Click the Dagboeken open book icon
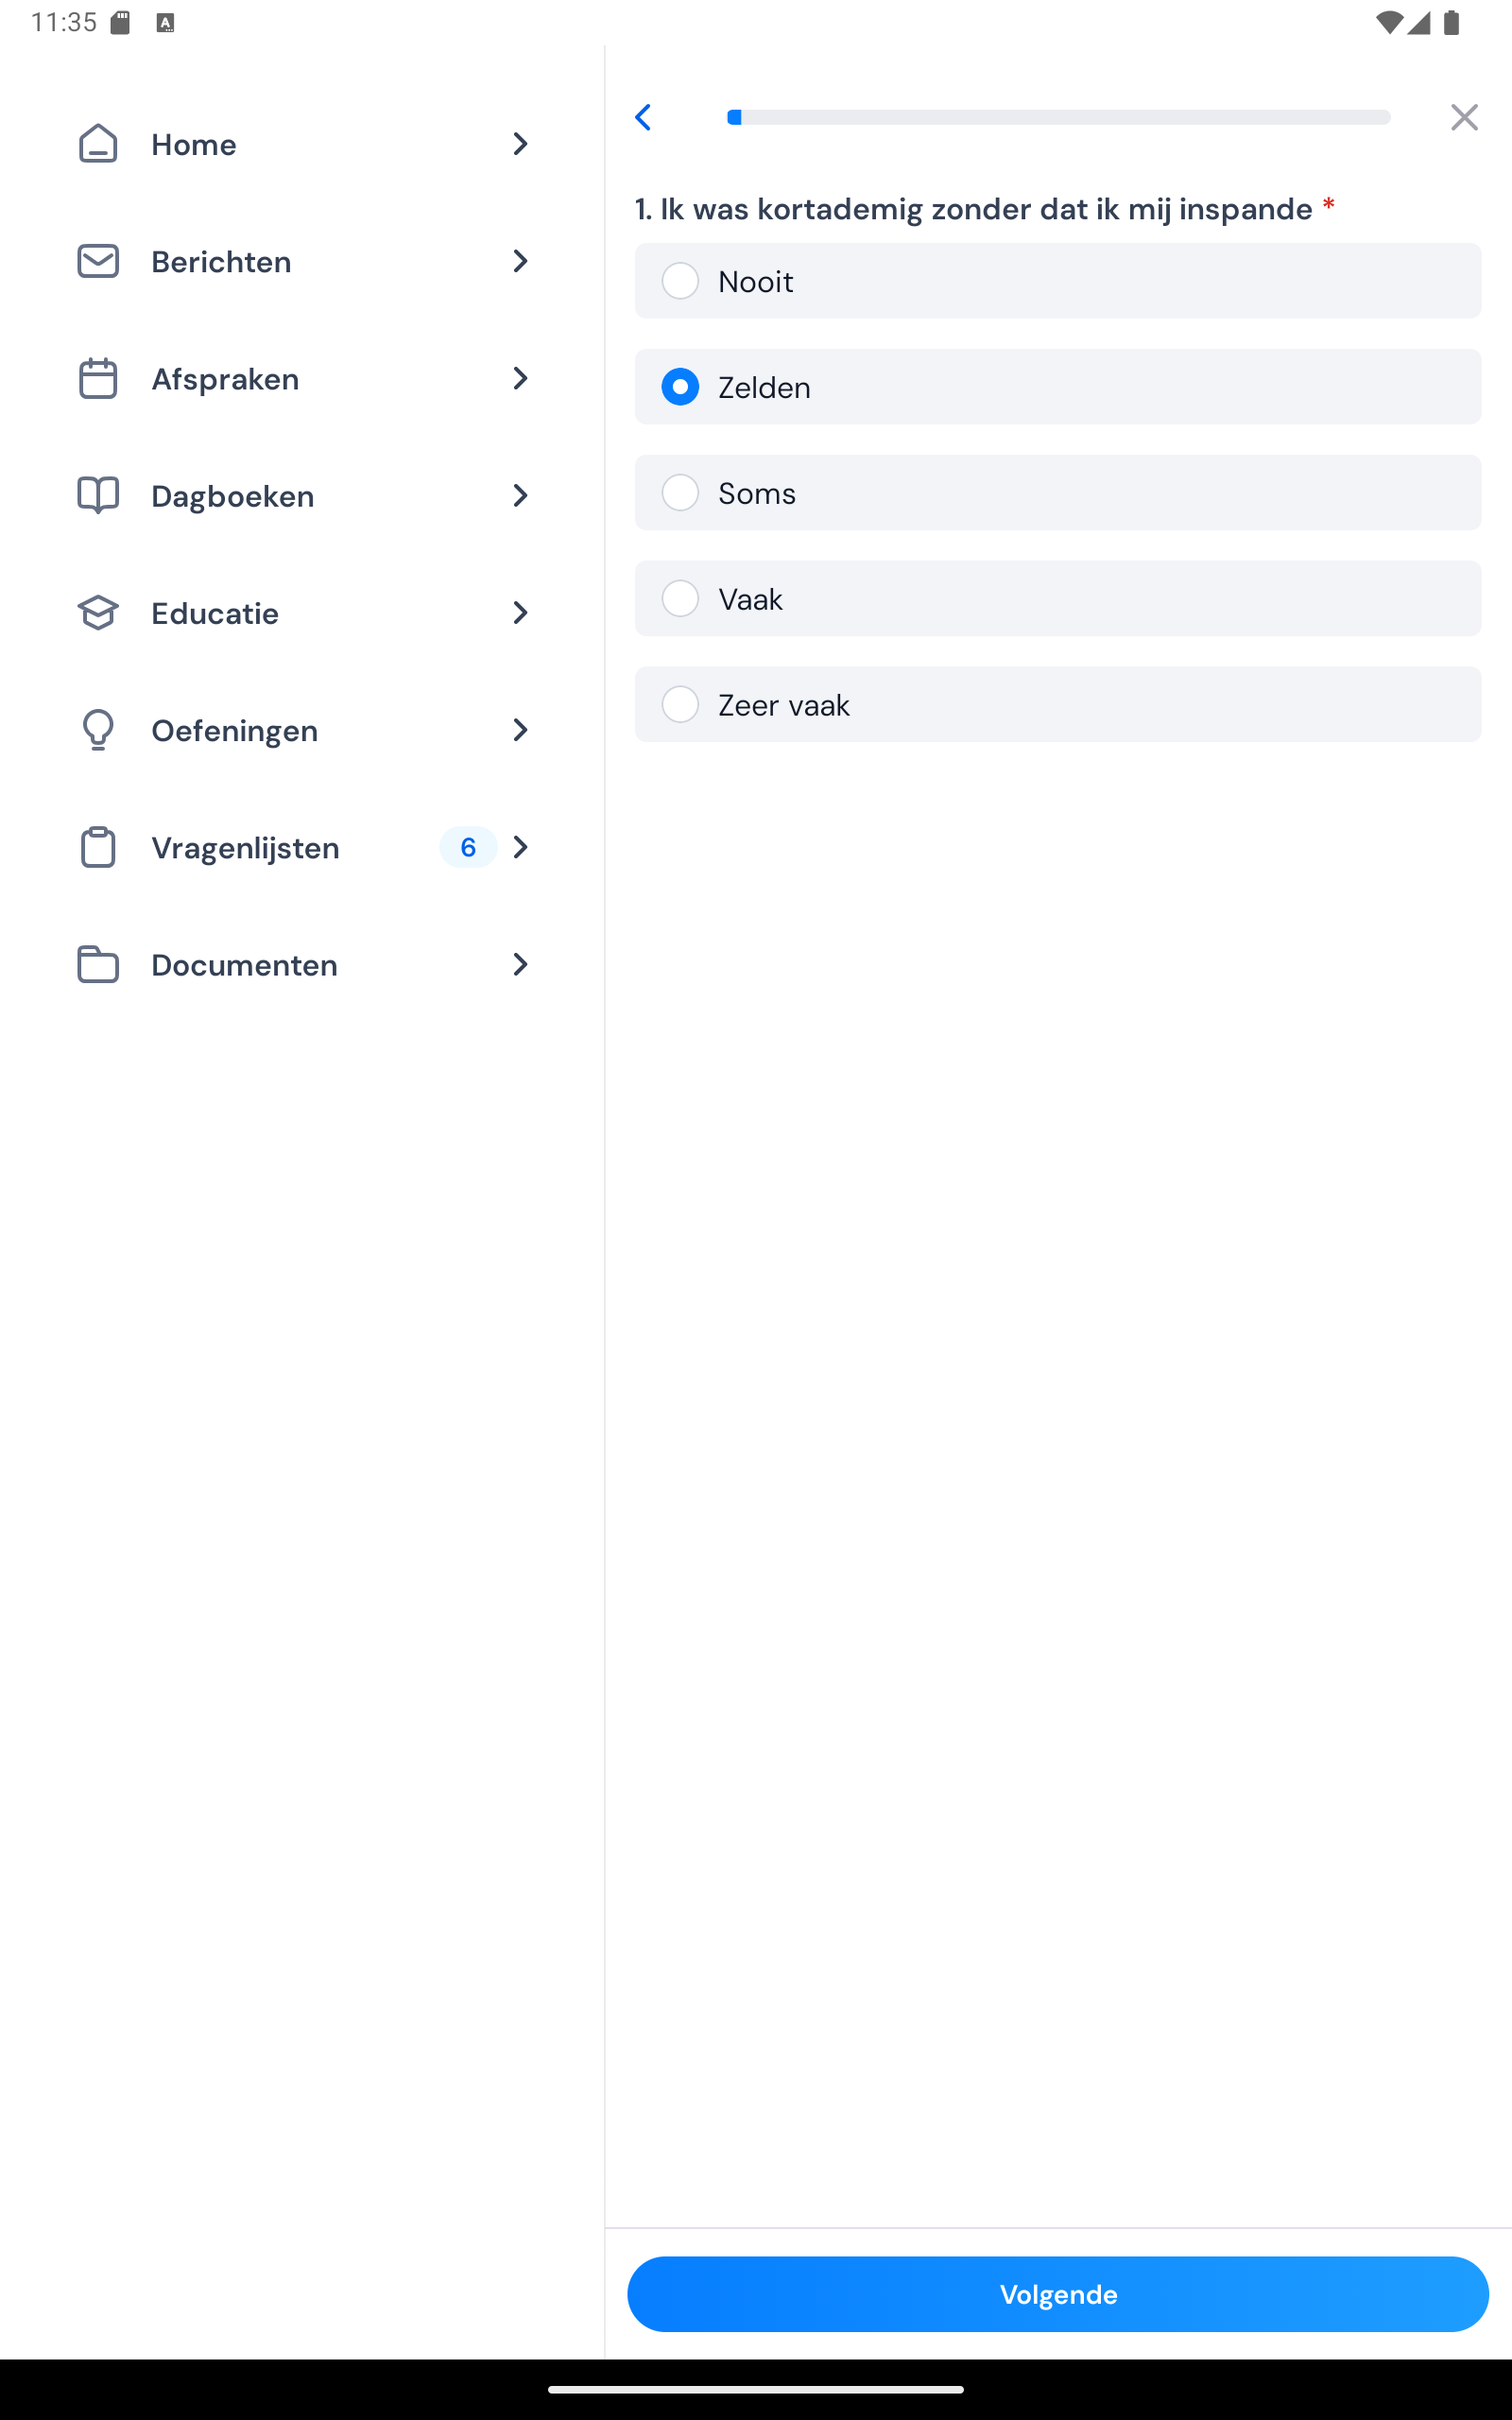The width and height of the screenshot is (1512, 2420). click(98, 495)
